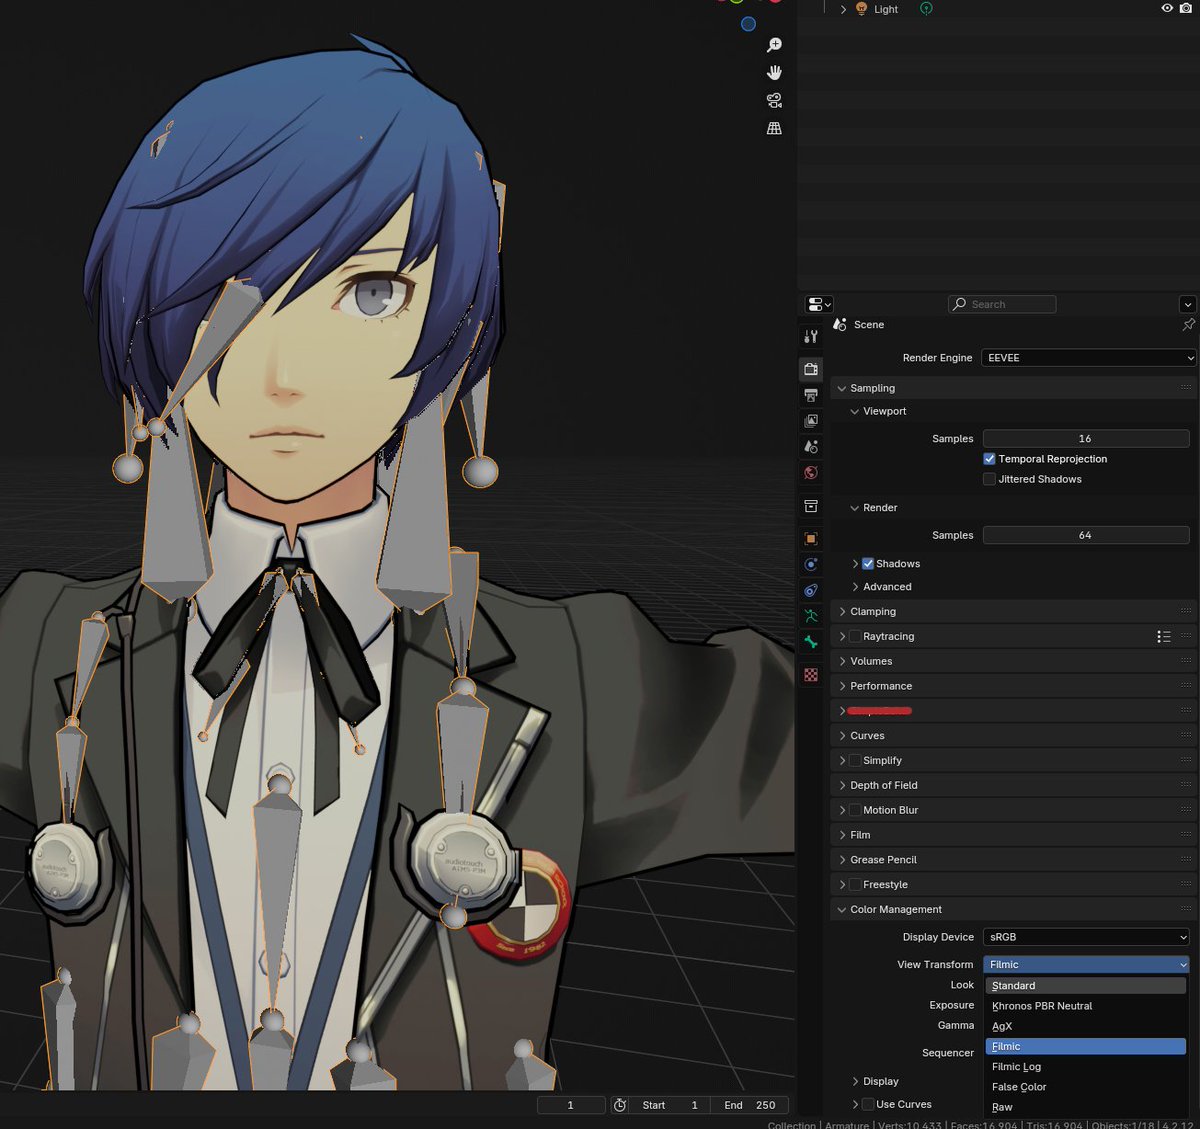Enable the Motion Blur checkbox
This screenshot has width=1200, height=1129.
coord(855,811)
